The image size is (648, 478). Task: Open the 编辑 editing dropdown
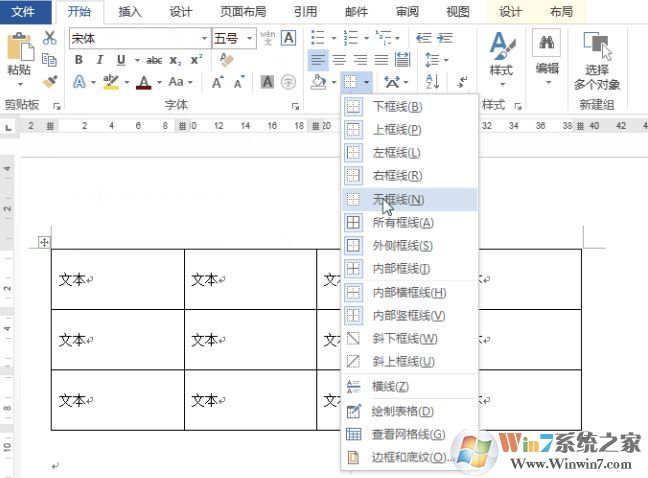click(x=548, y=82)
